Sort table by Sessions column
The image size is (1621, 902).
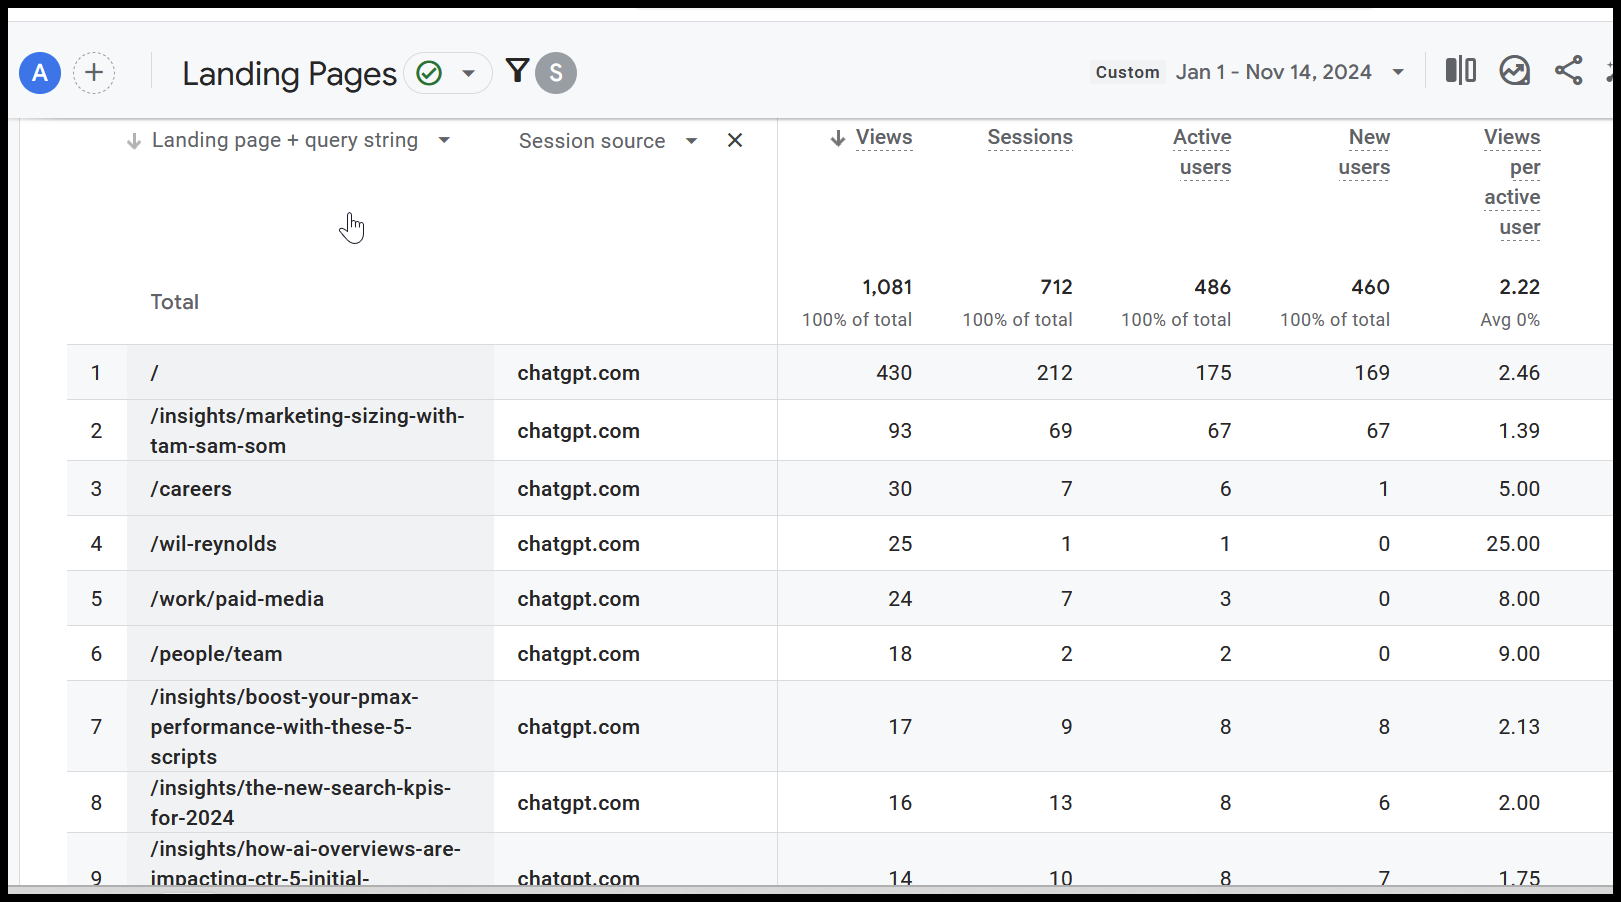pos(1029,138)
